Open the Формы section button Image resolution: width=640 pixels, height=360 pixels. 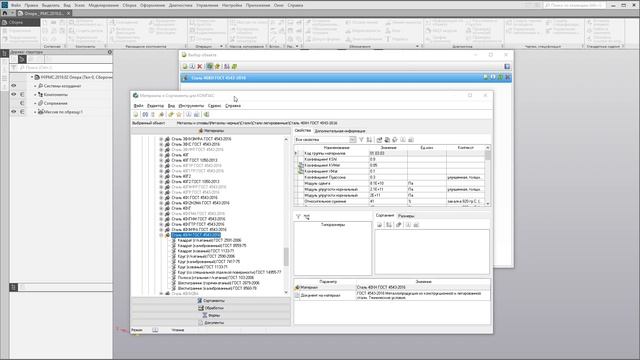tap(211, 315)
